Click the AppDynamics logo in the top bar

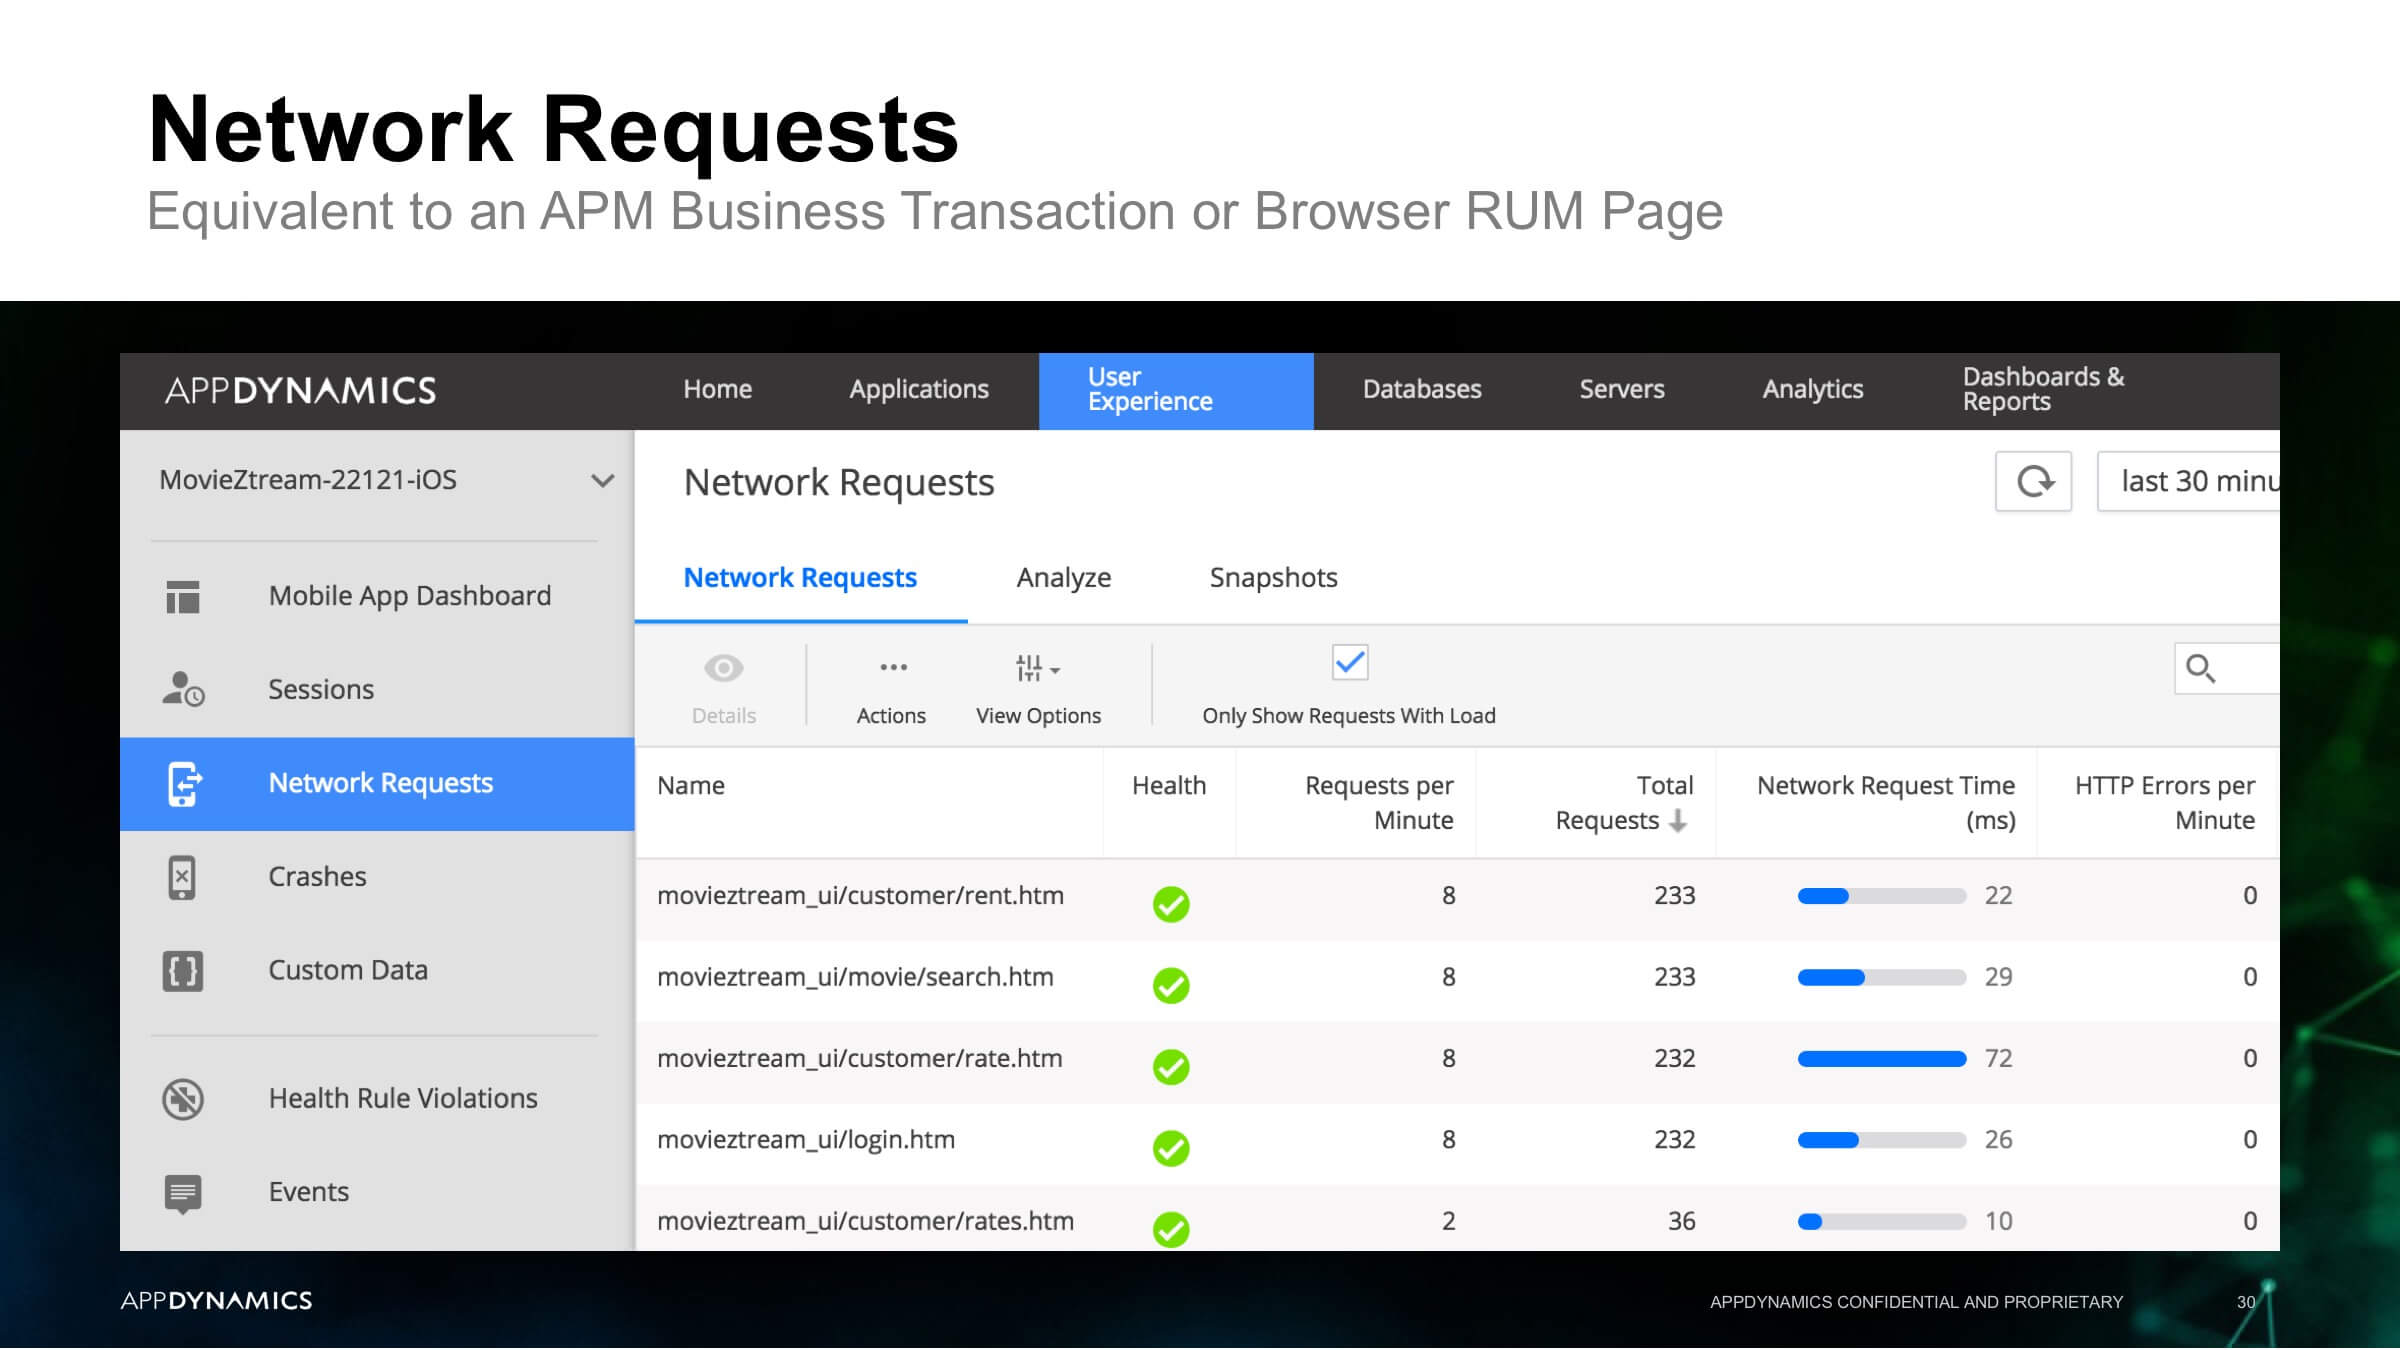300,390
